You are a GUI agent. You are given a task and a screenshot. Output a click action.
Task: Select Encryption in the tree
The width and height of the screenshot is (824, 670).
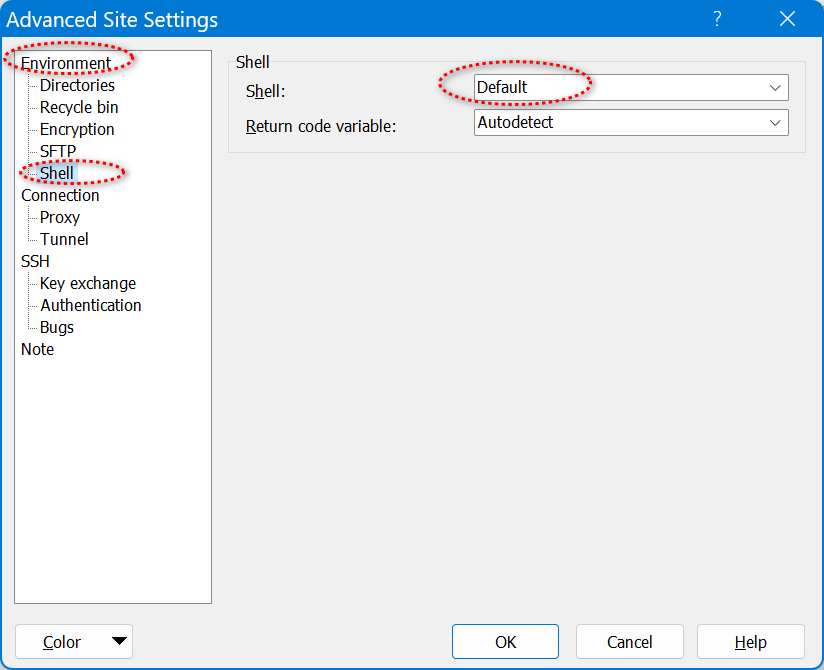point(77,129)
